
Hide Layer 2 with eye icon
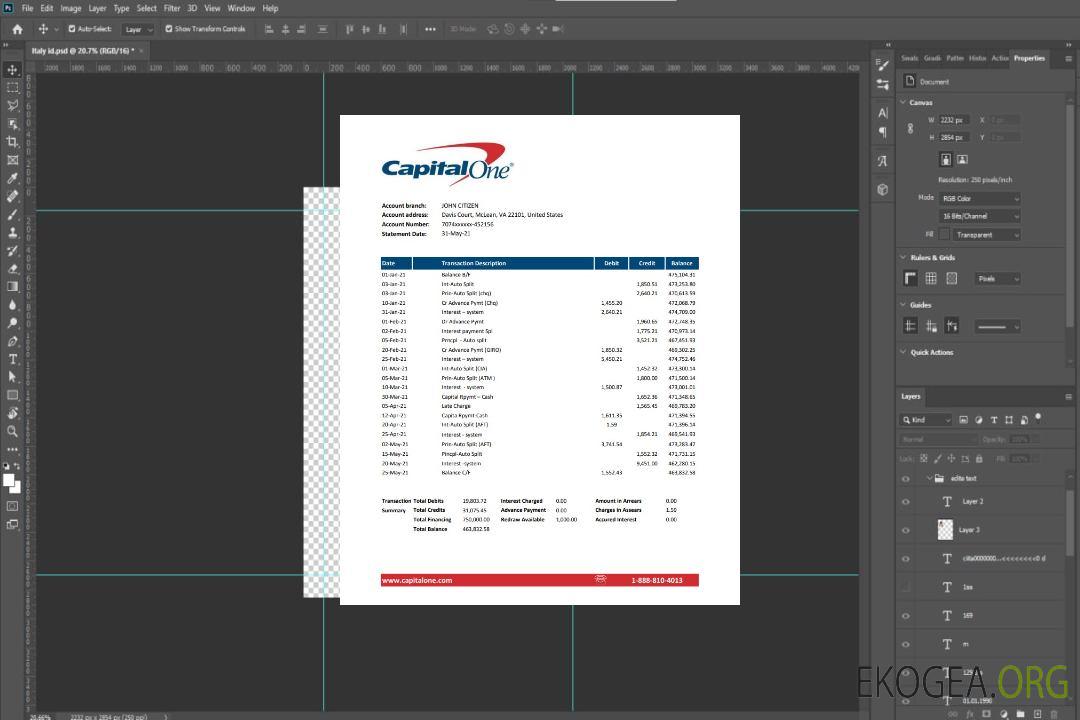[x=906, y=502]
